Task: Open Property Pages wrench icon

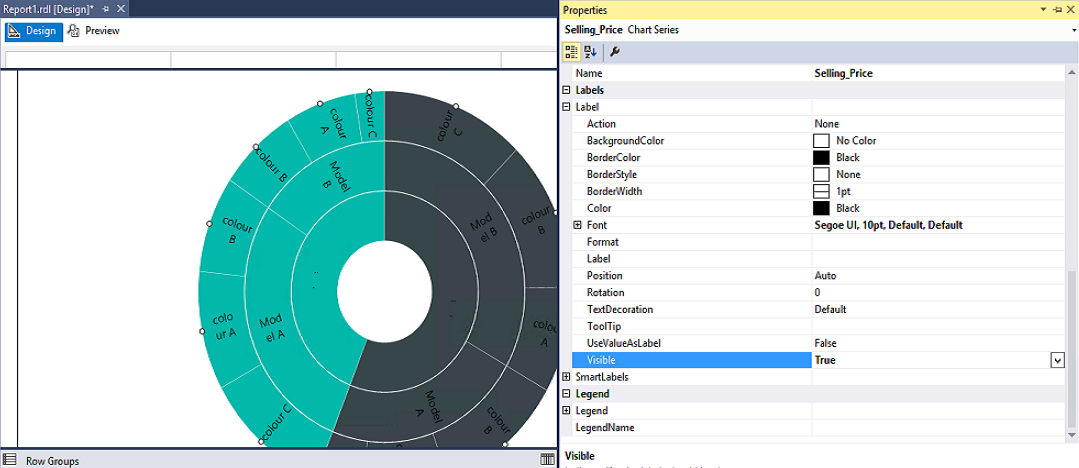Action: pos(615,51)
